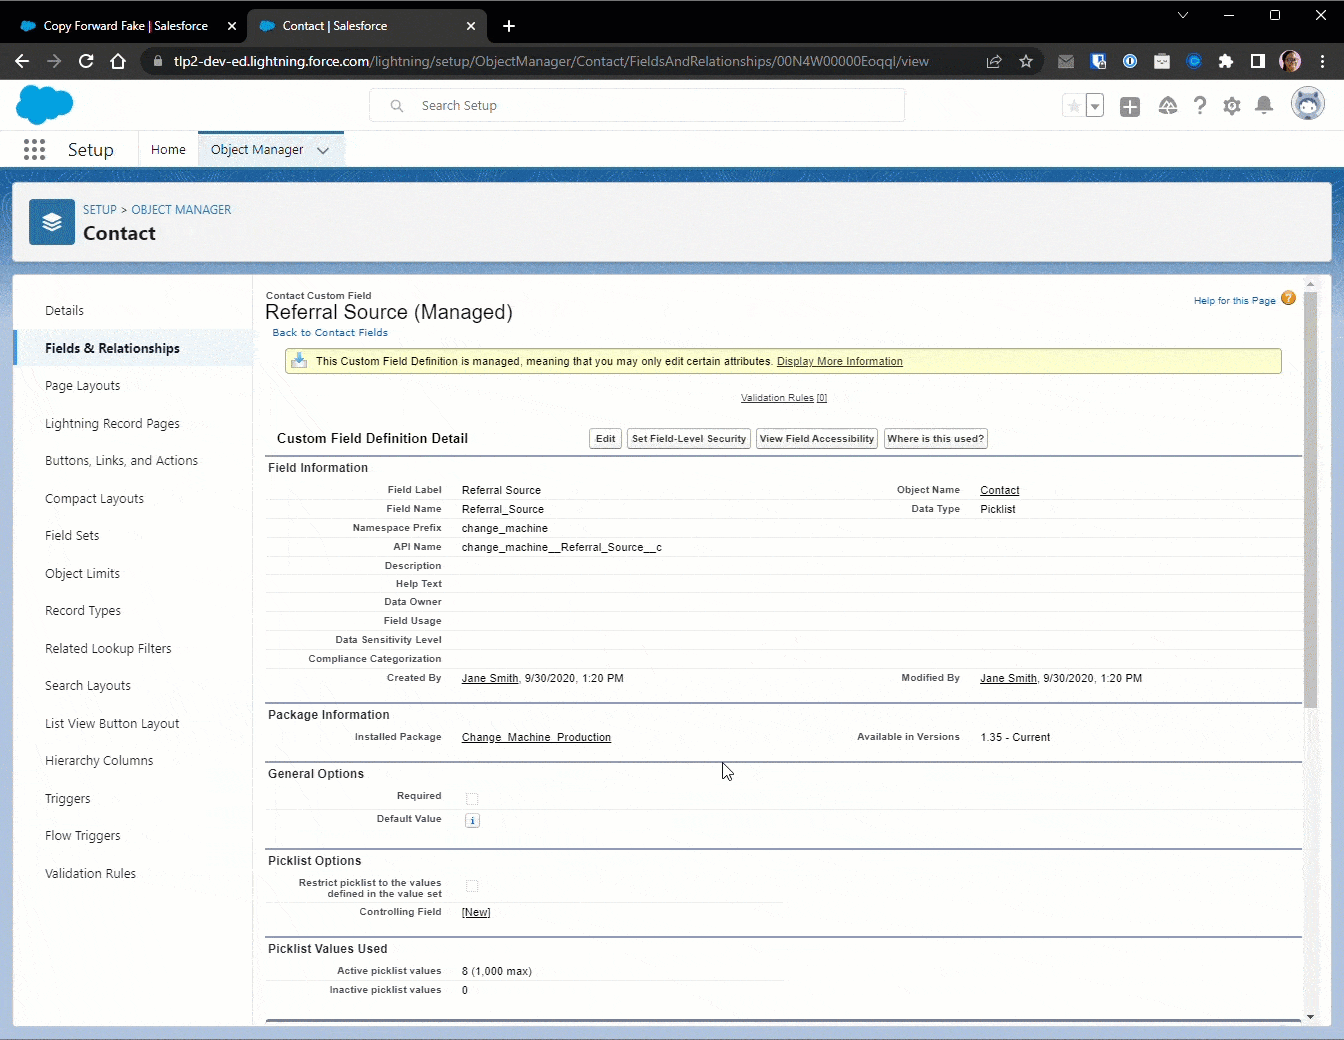Click the SETUP breadcrumb link
The image size is (1344, 1040).
pyautogui.click(x=100, y=209)
